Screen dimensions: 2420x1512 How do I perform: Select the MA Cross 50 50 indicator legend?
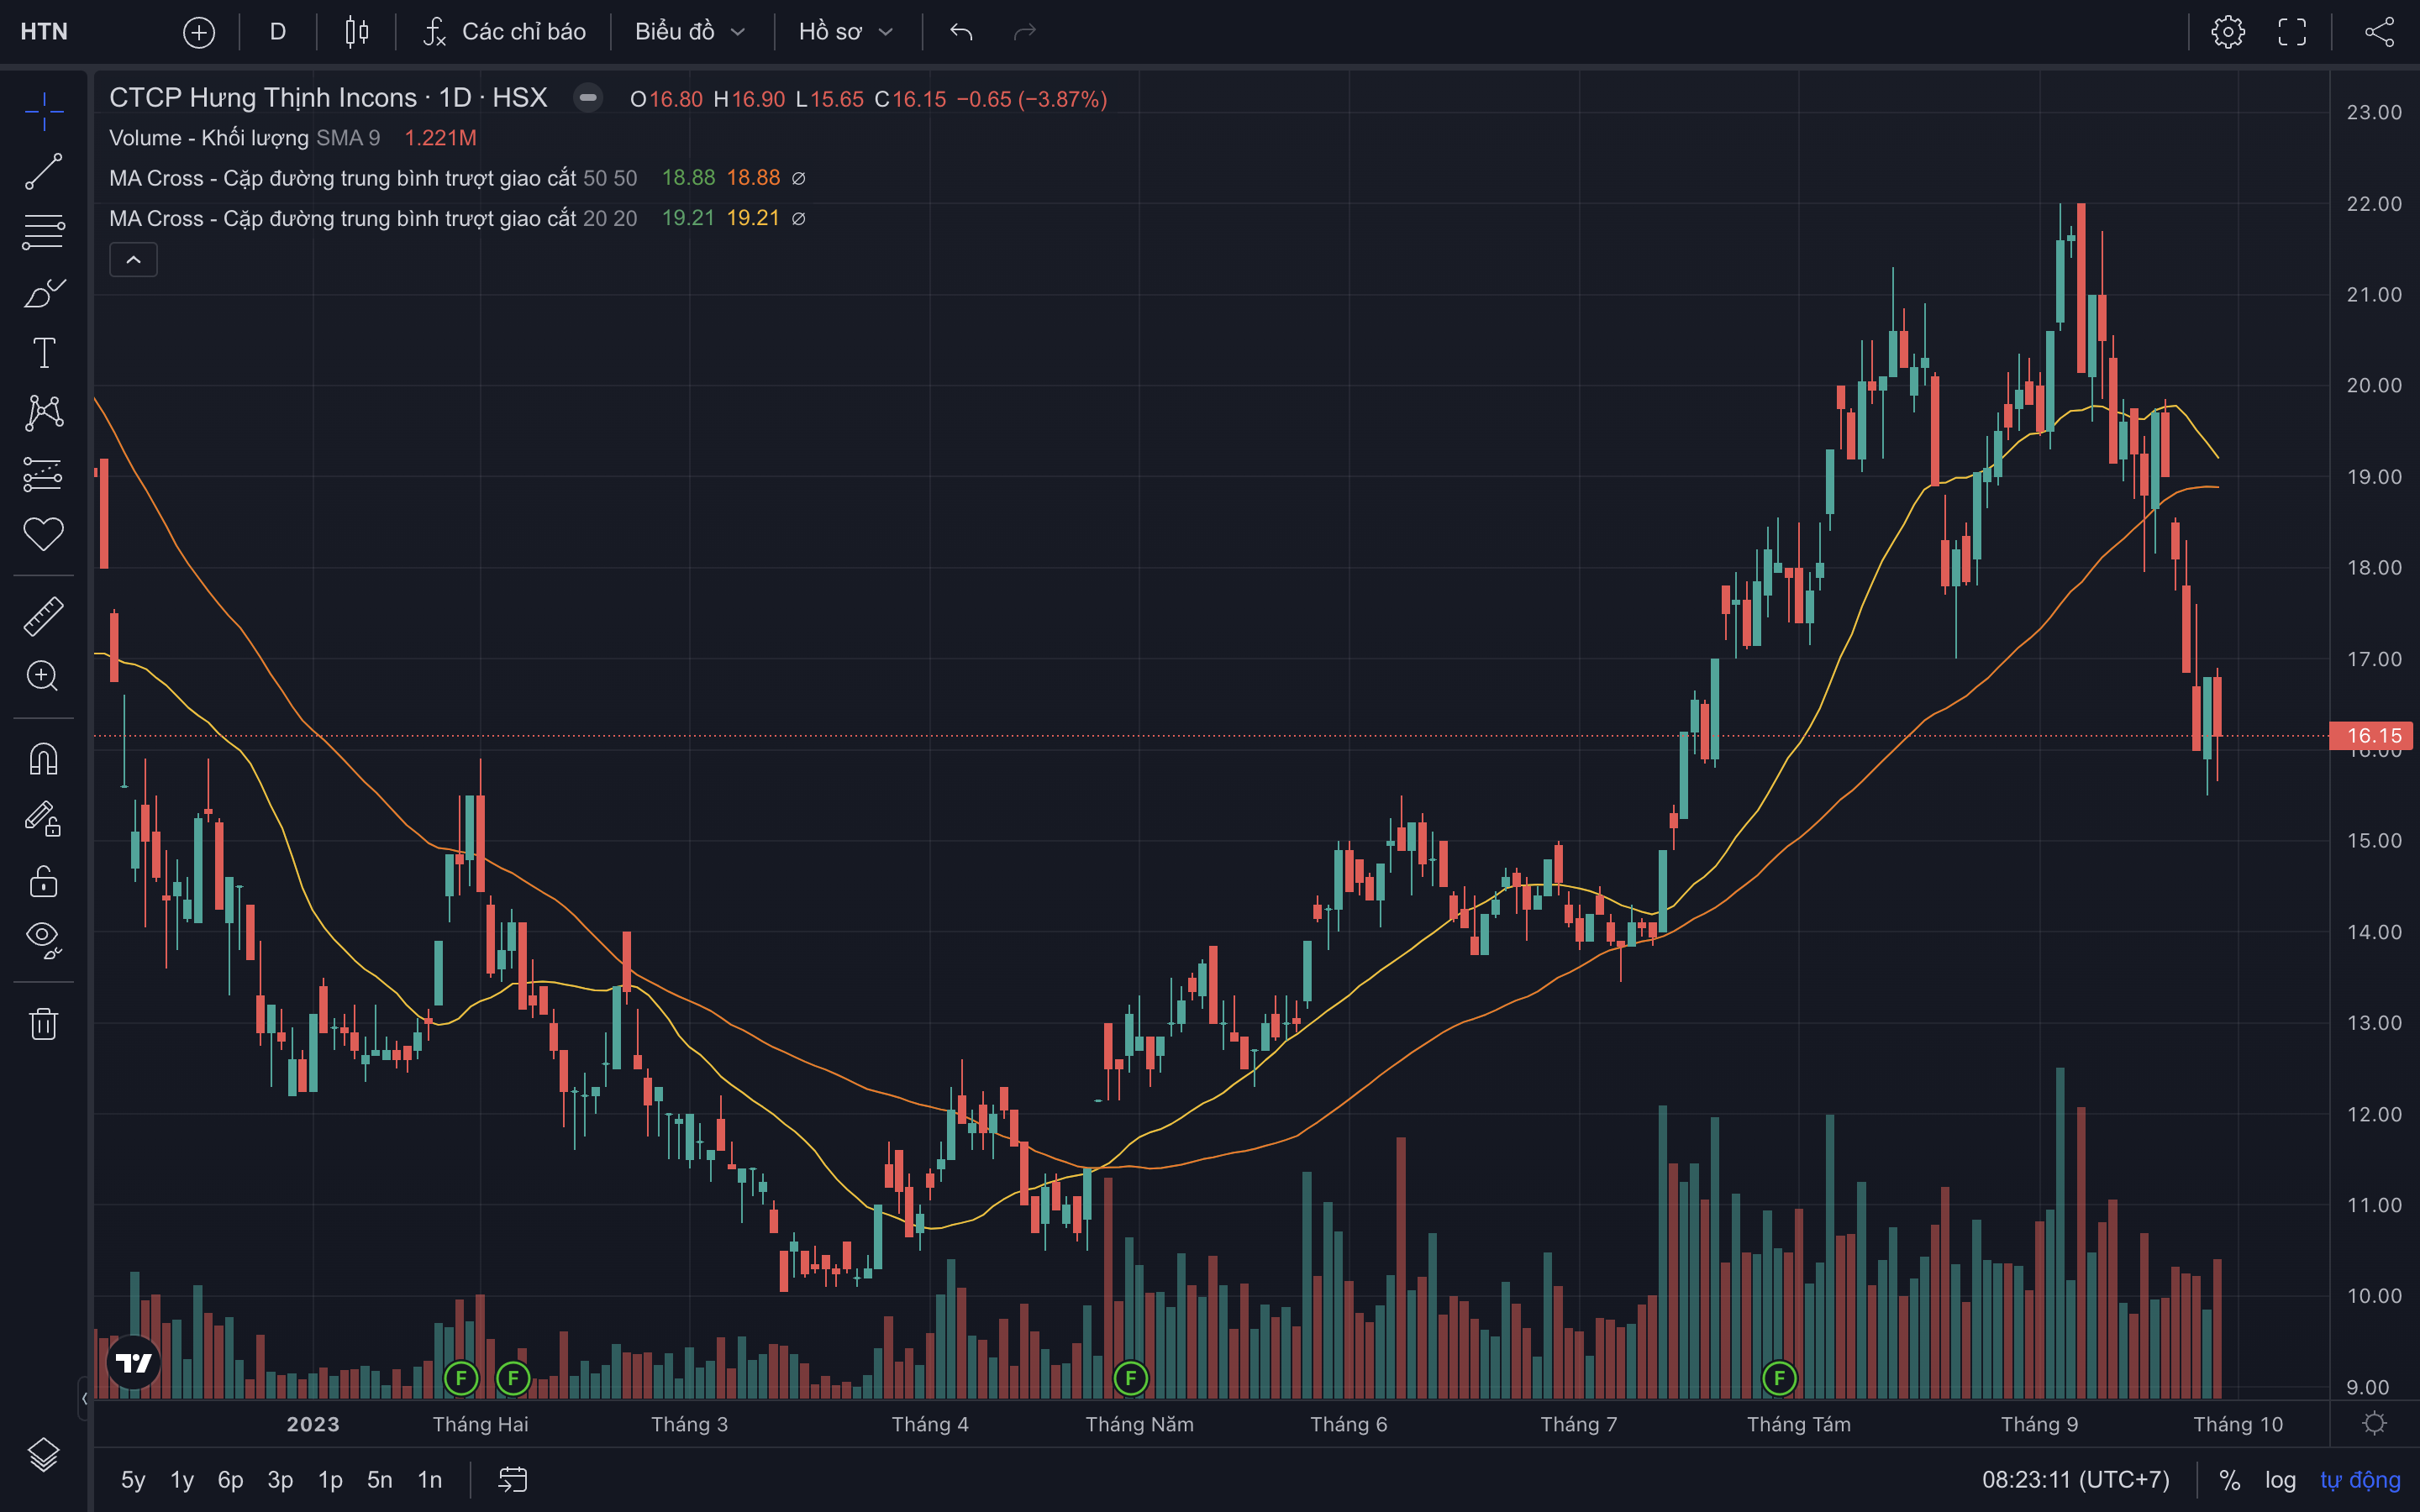tap(373, 178)
